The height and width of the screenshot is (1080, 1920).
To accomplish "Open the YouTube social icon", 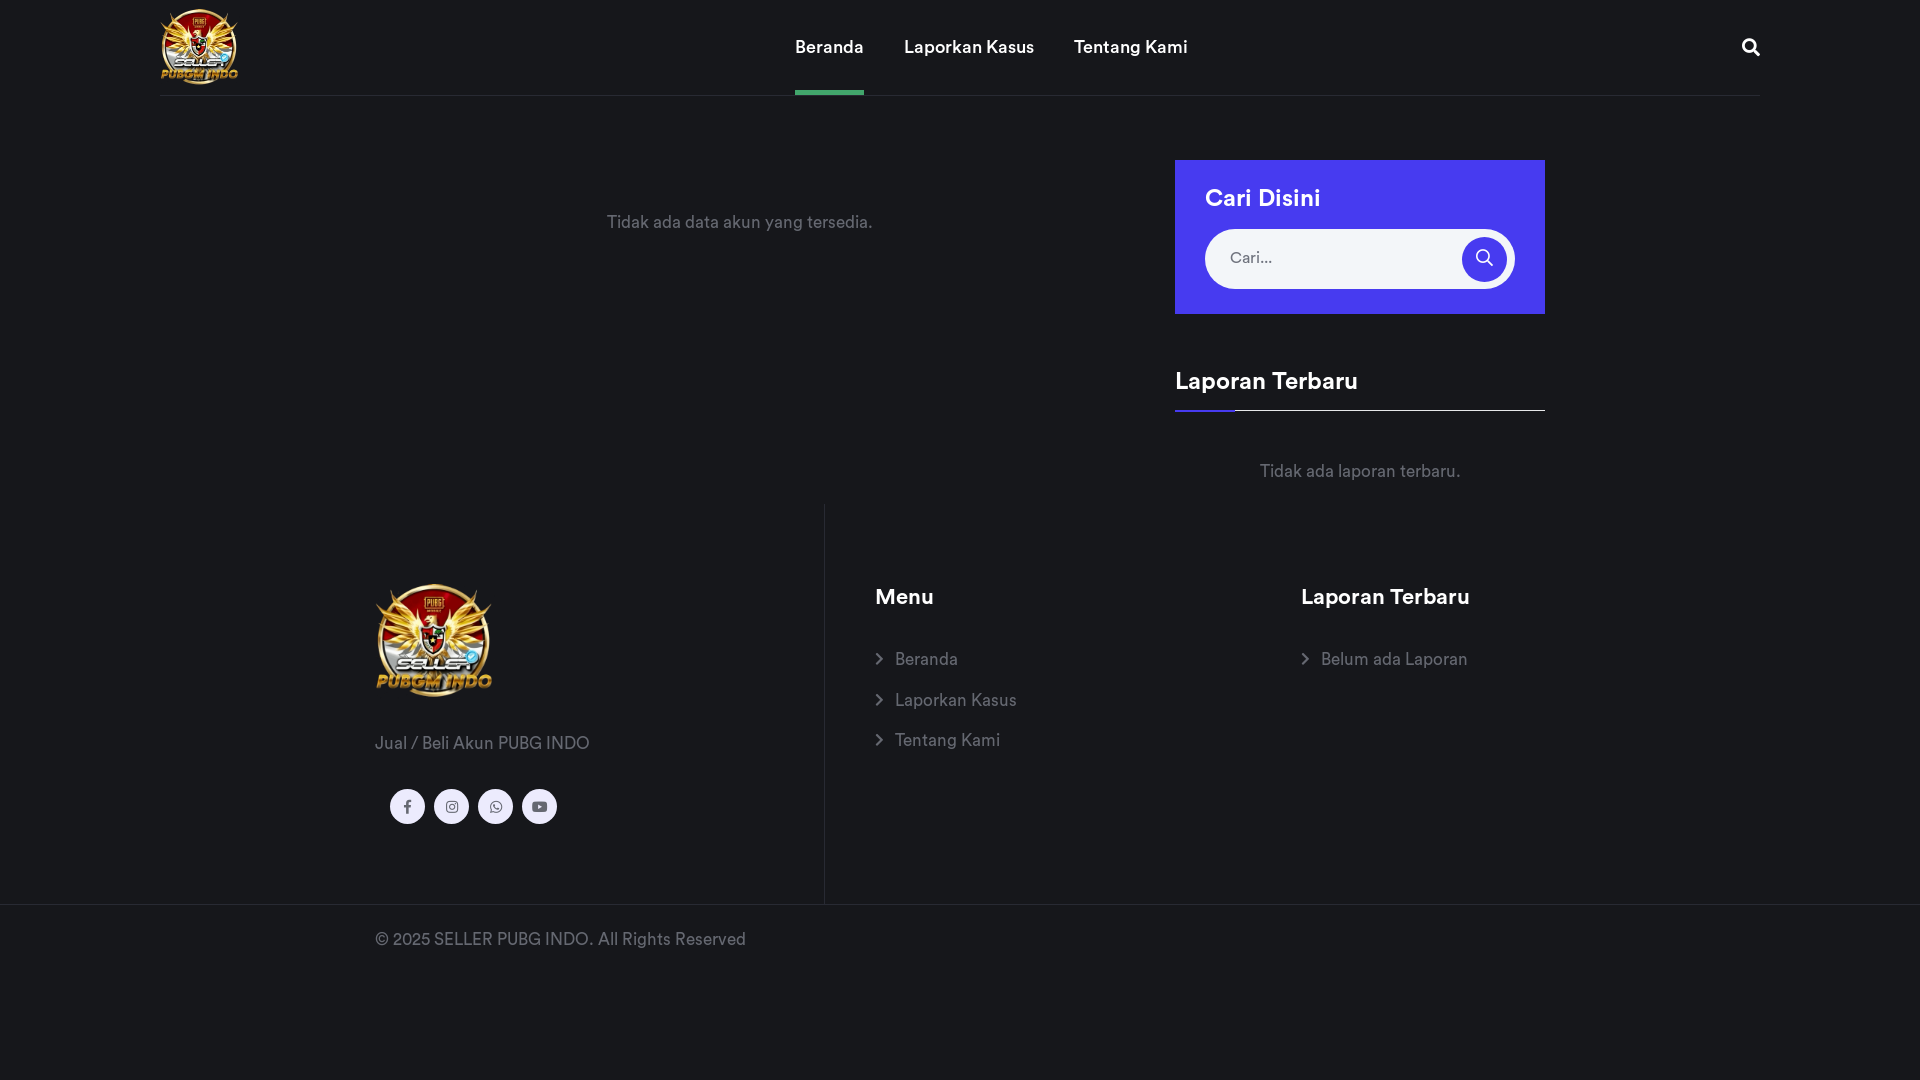I will pyautogui.click(x=539, y=806).
